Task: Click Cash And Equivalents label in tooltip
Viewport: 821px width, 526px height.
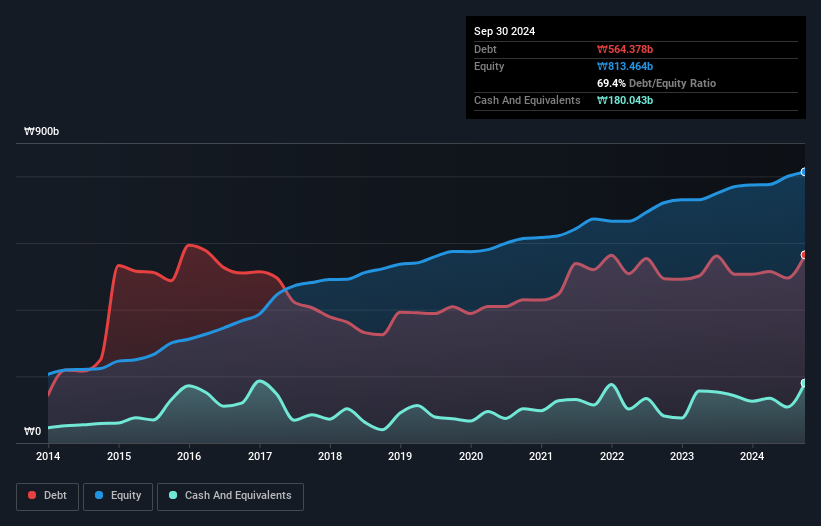Action: (527, 100)
